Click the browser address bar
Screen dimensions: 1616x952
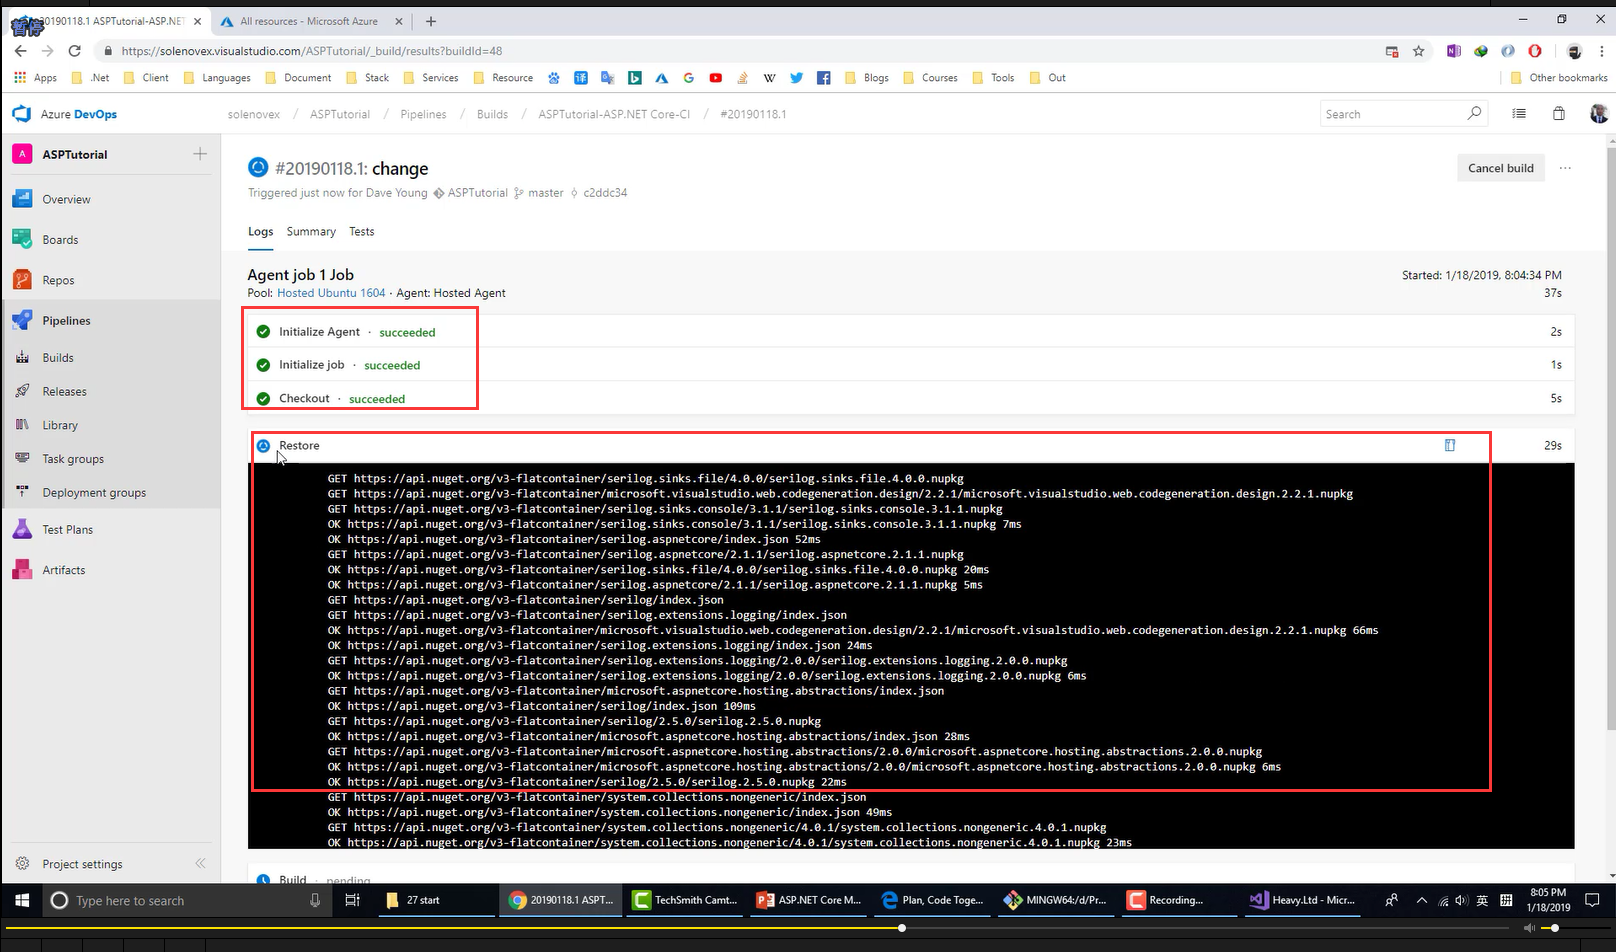pyautogui.click(x=740, y=51)
